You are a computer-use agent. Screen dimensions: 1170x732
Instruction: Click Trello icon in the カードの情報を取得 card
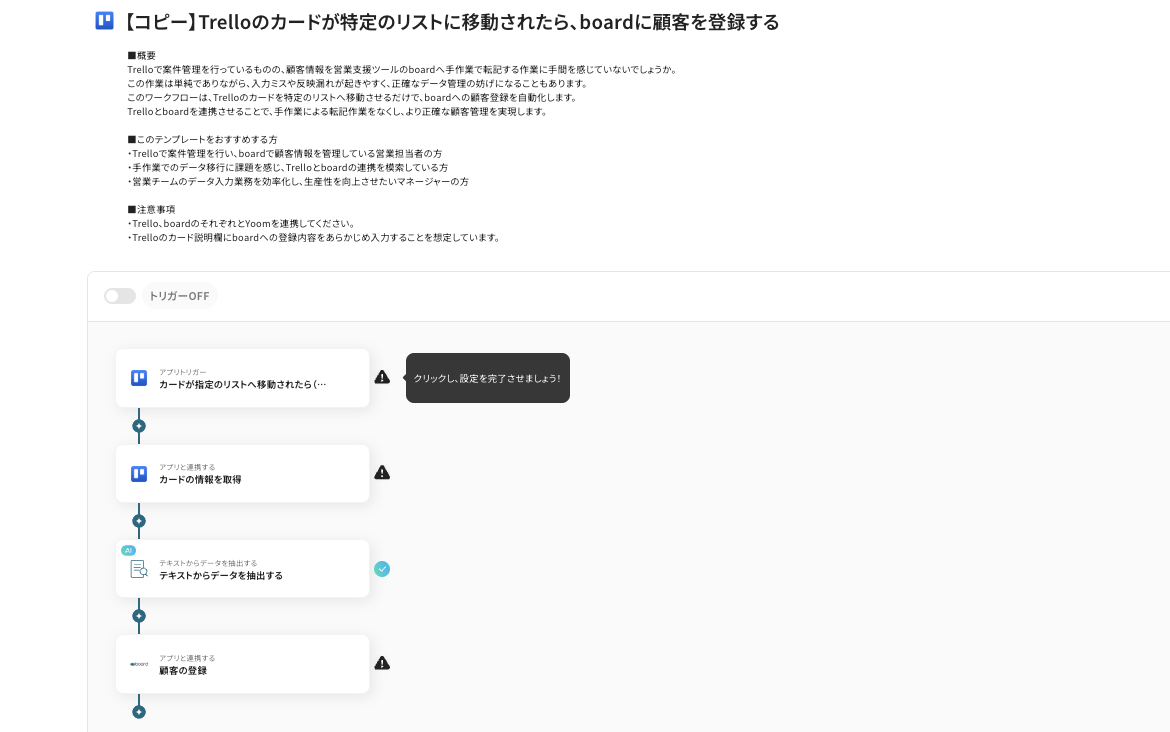coord(139,474)
